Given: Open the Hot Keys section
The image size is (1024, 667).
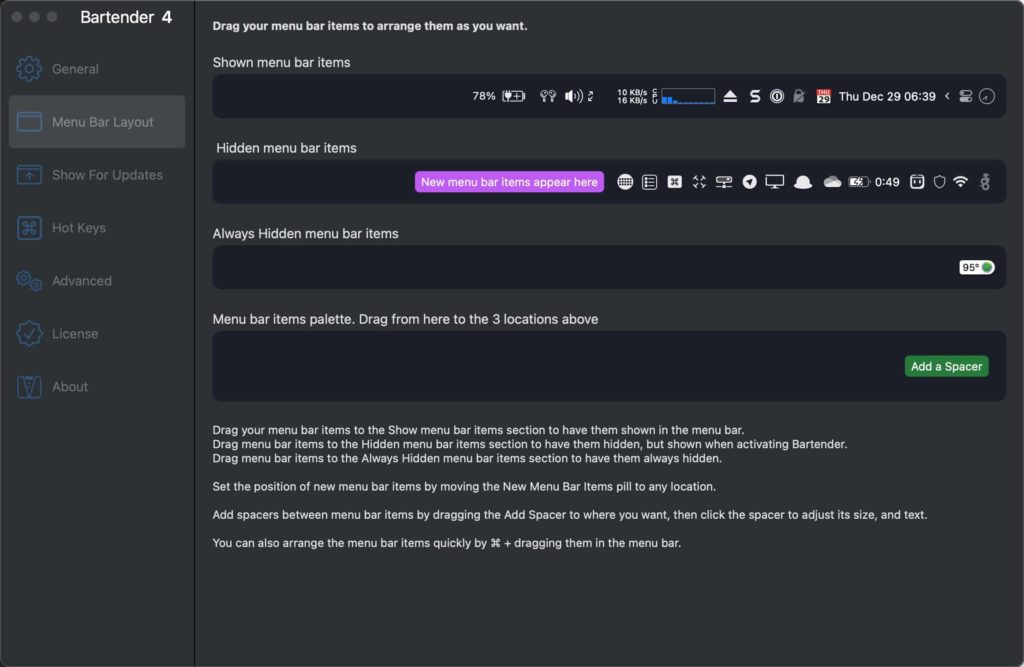Looking at the screenshot, I should point(97,227).
